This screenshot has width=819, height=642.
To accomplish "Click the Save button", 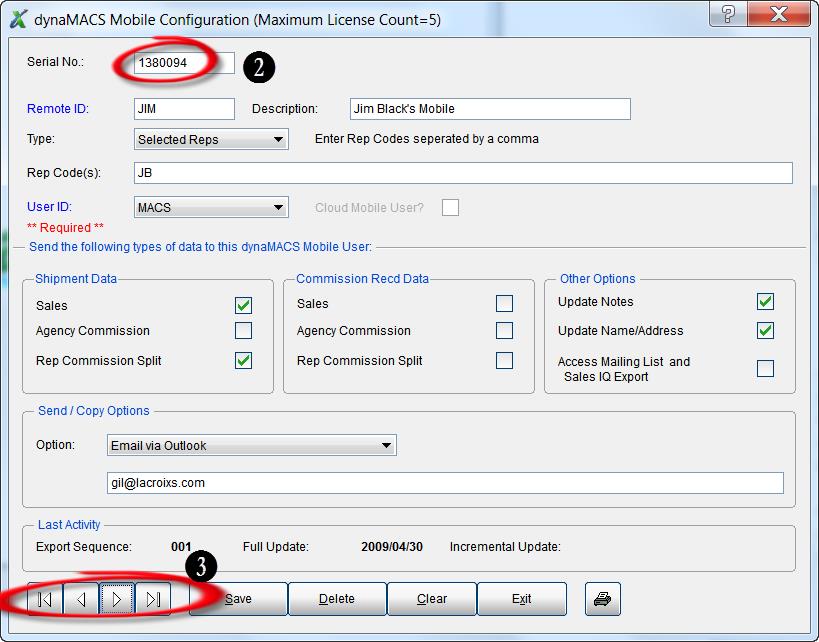I will click(x=238, y=599).
